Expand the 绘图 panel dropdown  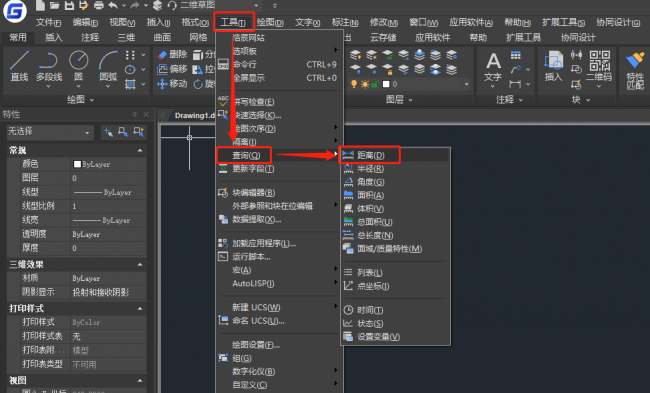coord(80,100)
